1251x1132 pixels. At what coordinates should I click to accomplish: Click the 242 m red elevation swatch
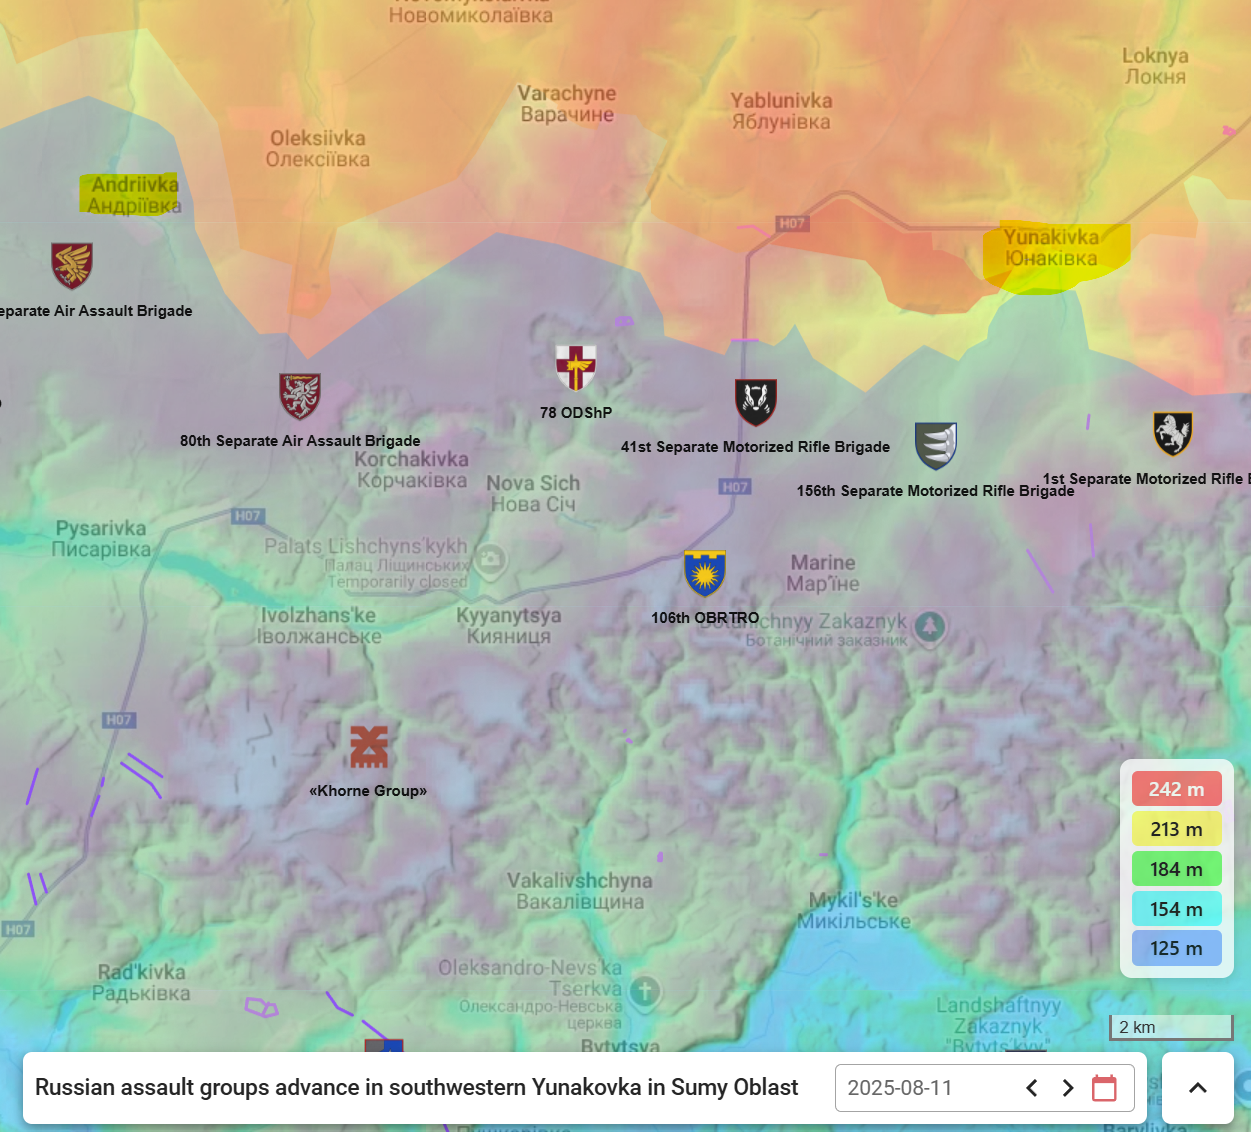coord(1177,789)
